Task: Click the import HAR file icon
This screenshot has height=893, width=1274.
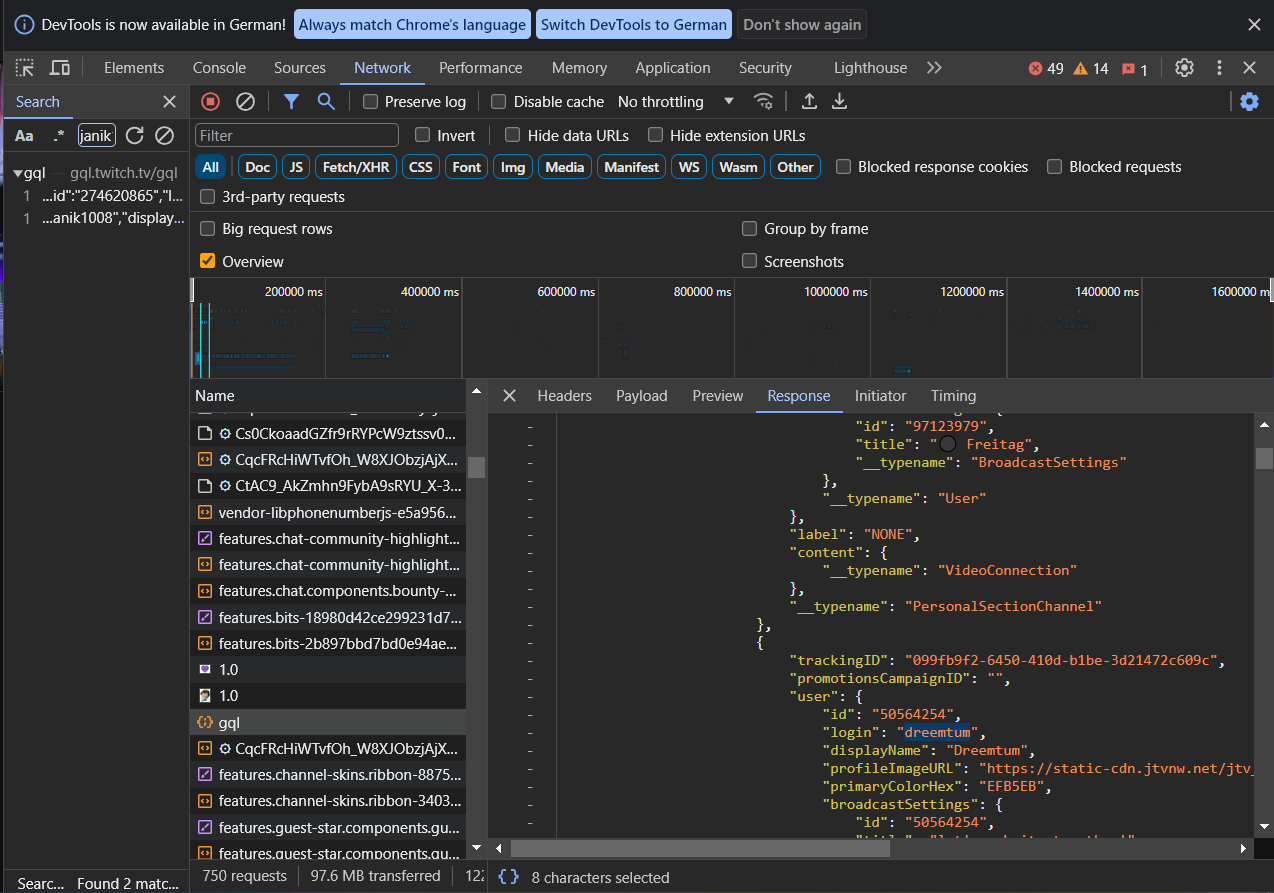Action: pyautogui.click(x=809, y=101)
